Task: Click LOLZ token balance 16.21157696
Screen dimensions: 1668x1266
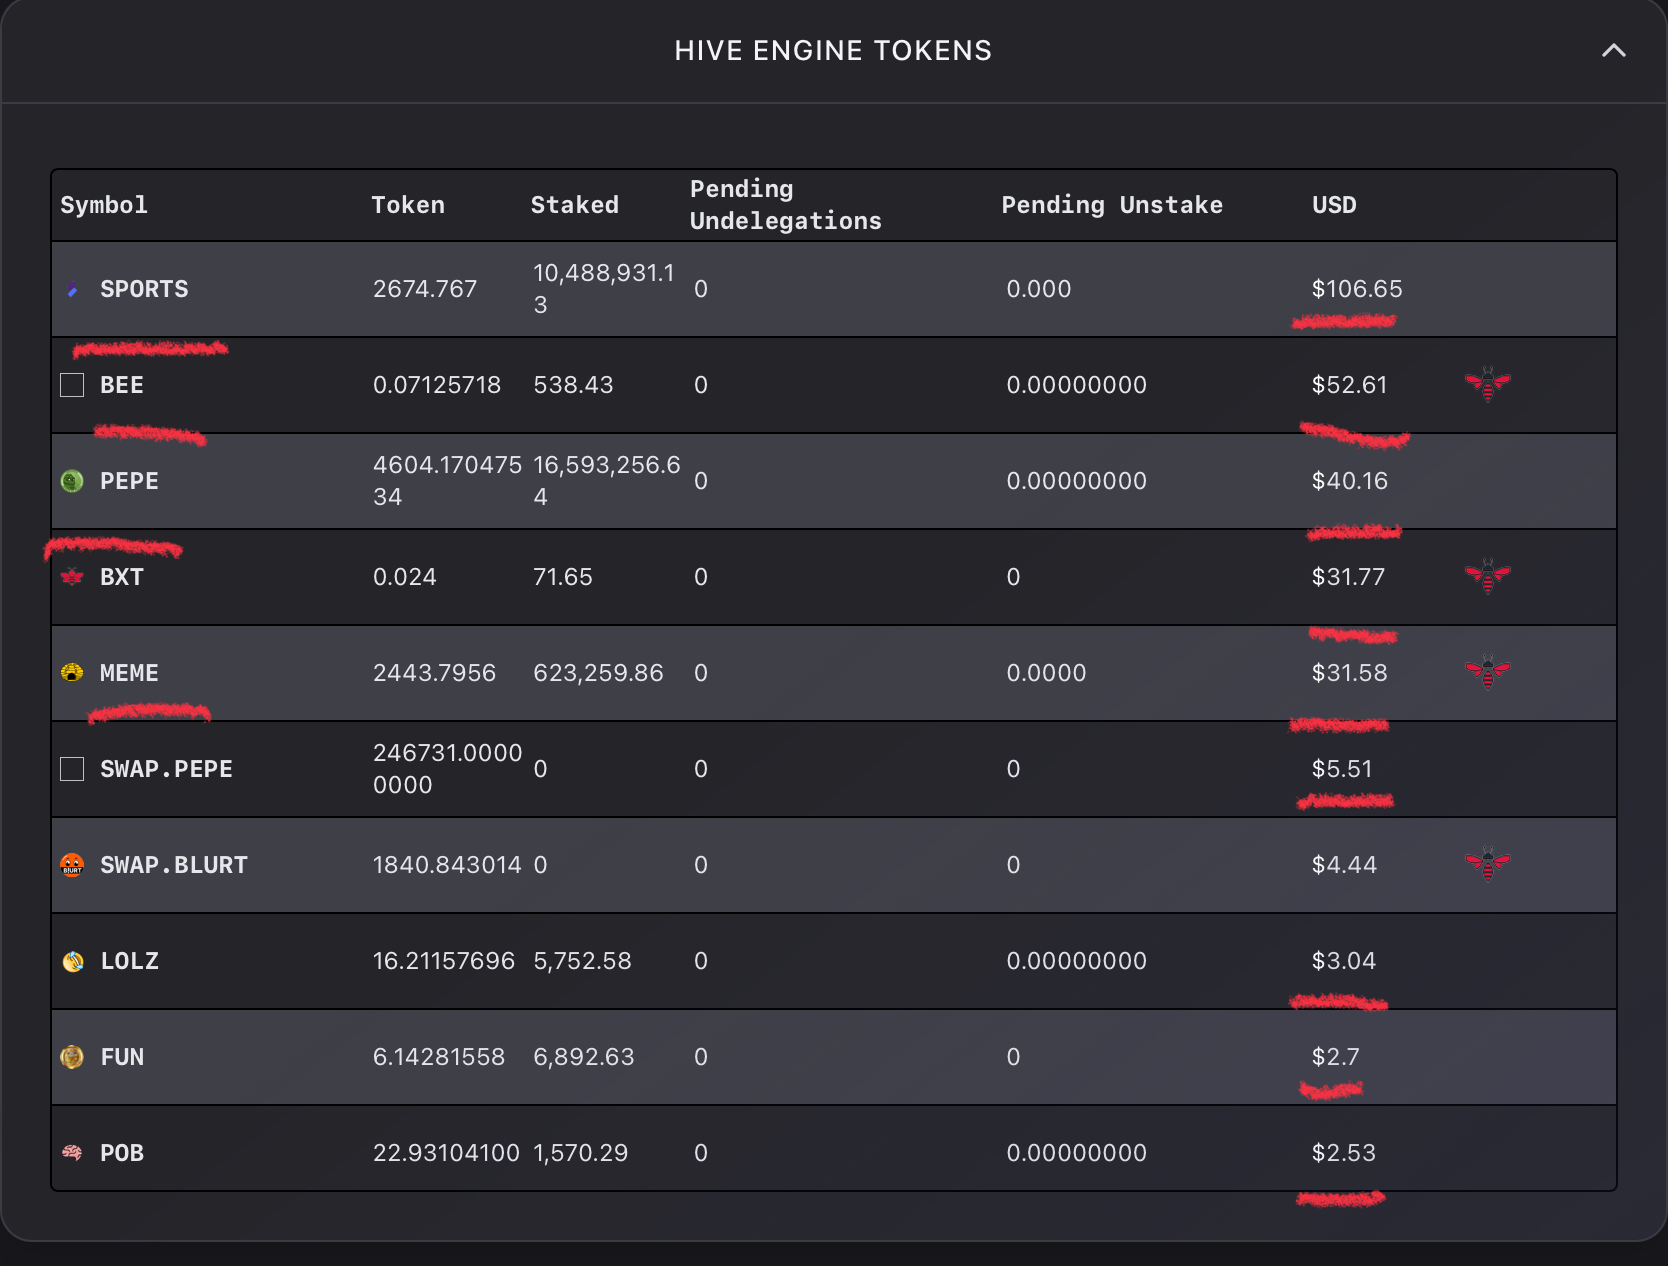Action: click(444, 961)
